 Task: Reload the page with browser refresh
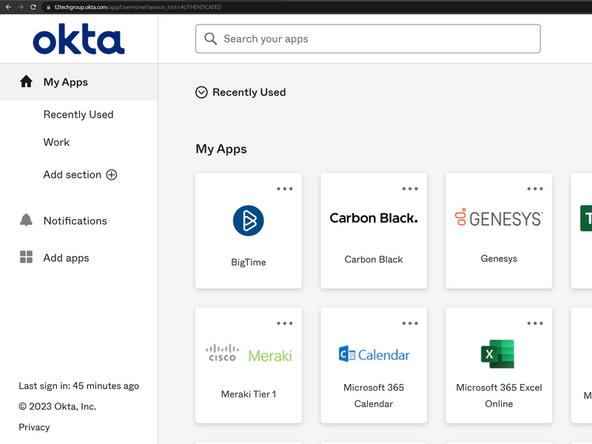click(33, 7)
